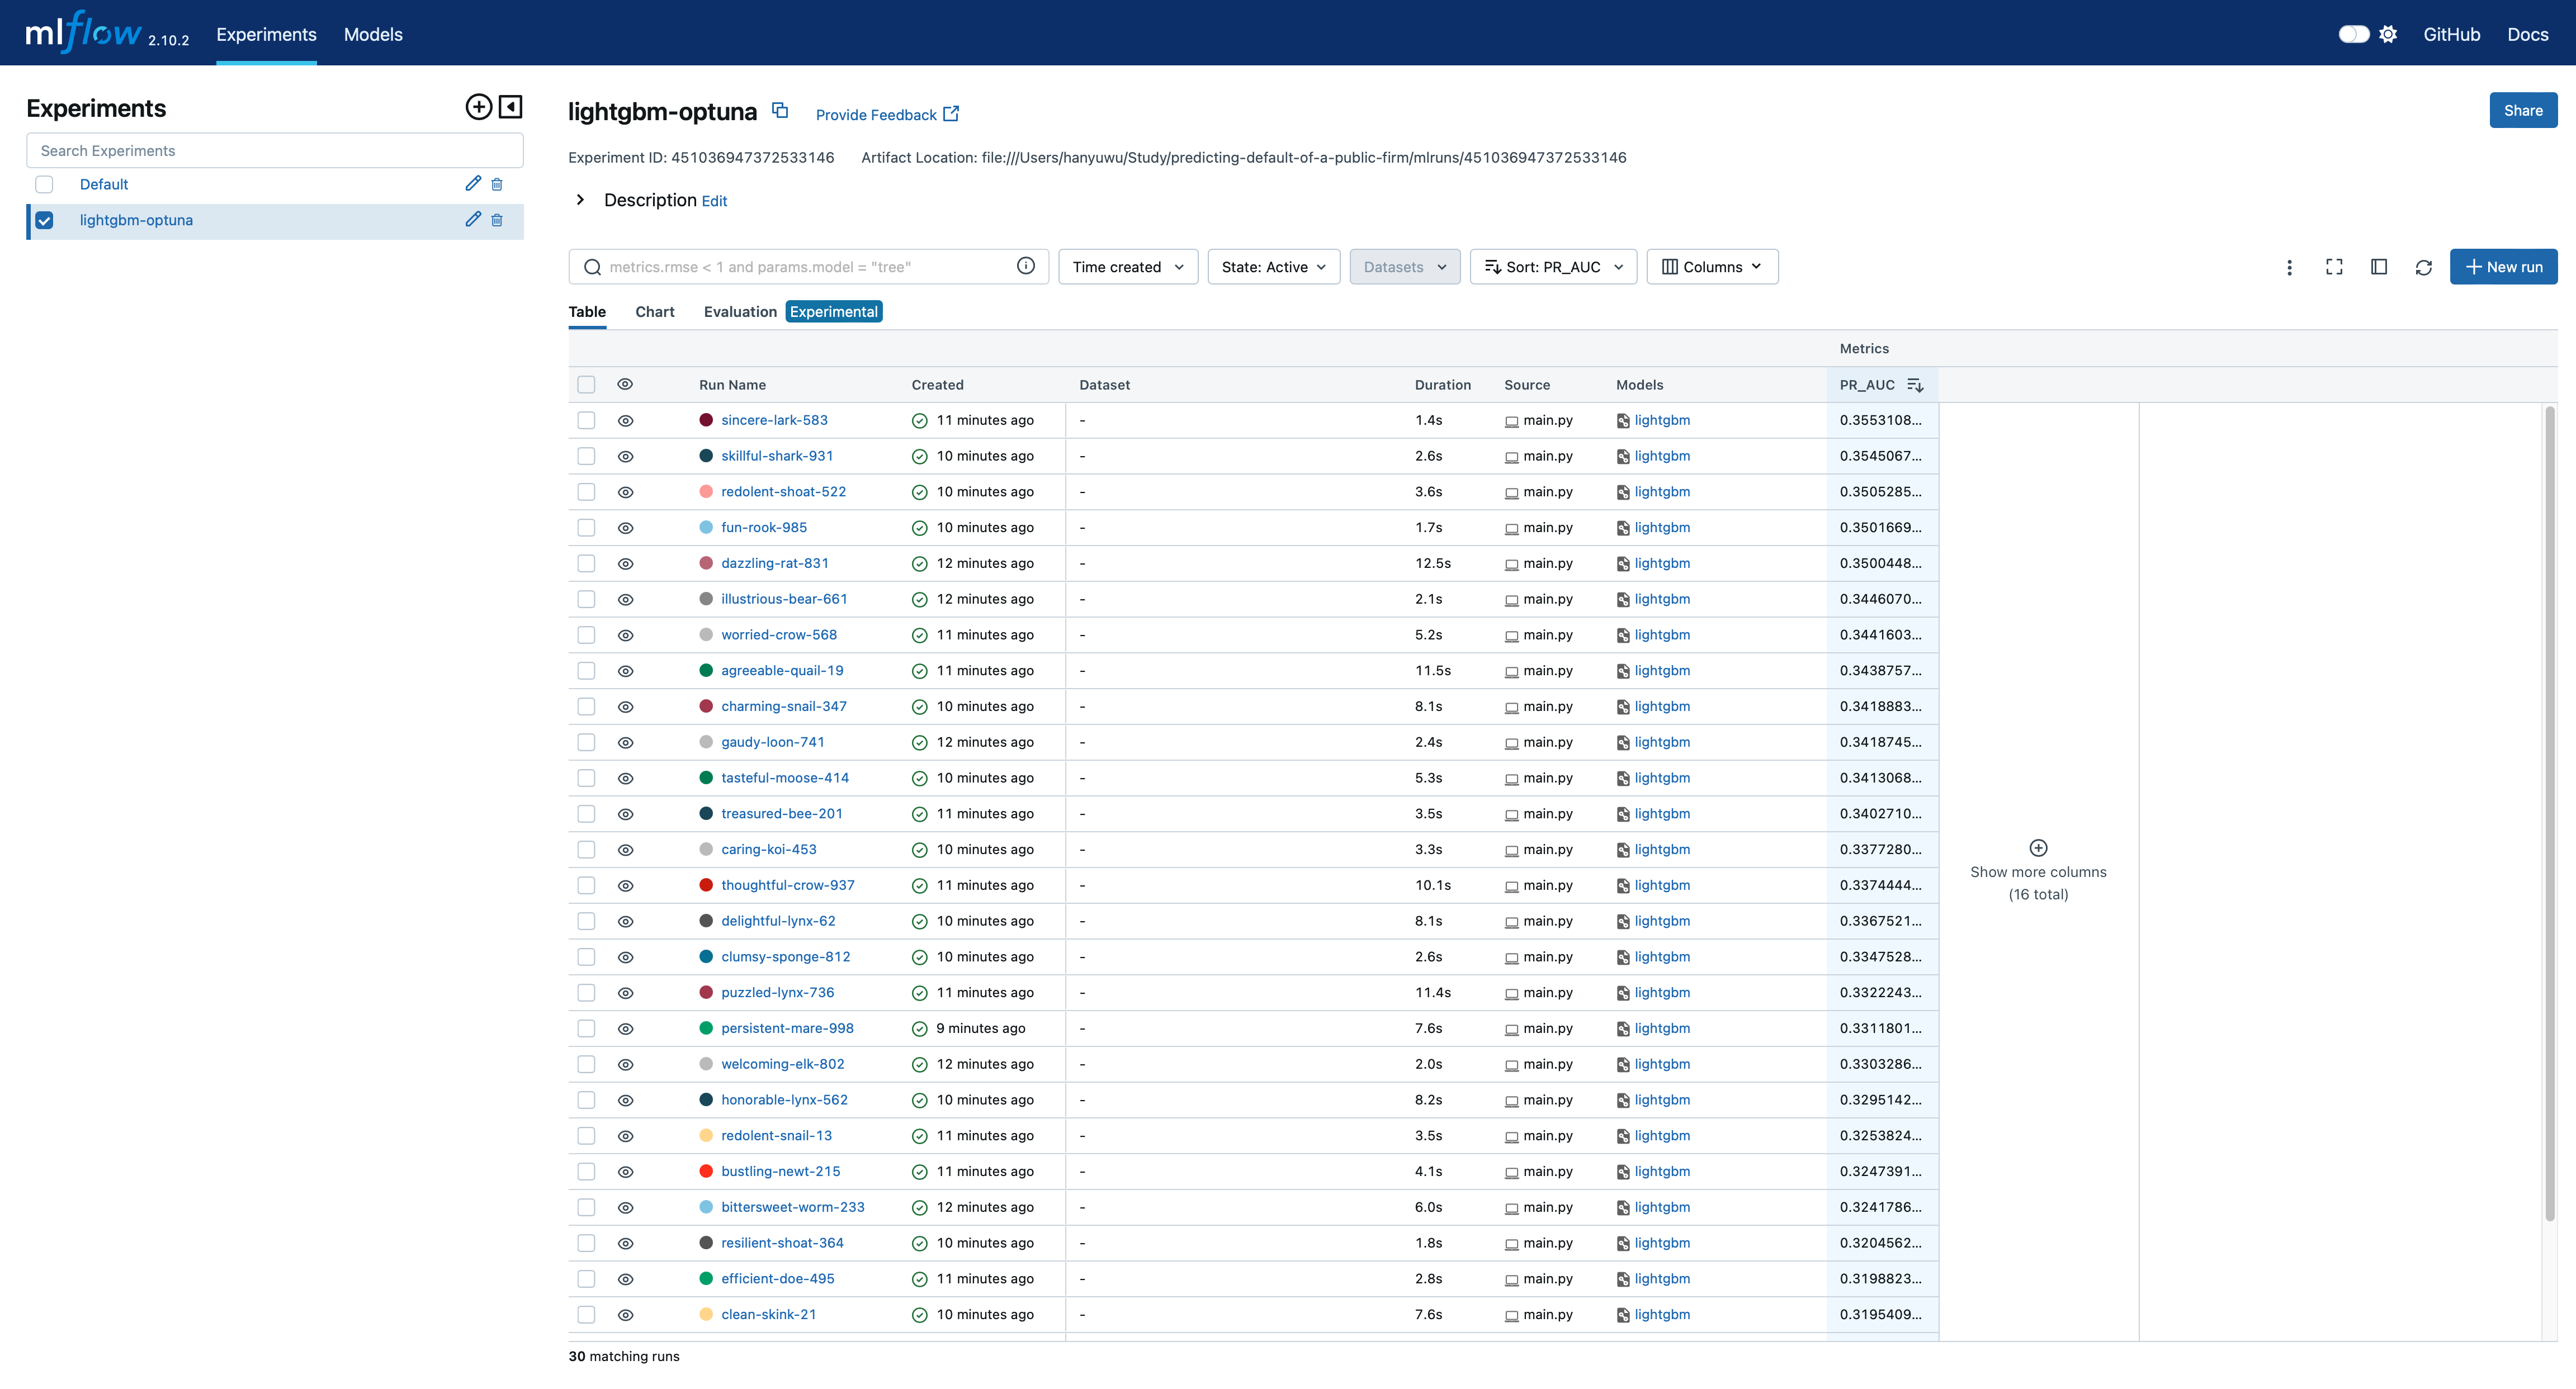The height and width of the screenshot is (1389, 2576).
Task: Delete the lightgbm-optuna experiment
Action: point(497,220)
